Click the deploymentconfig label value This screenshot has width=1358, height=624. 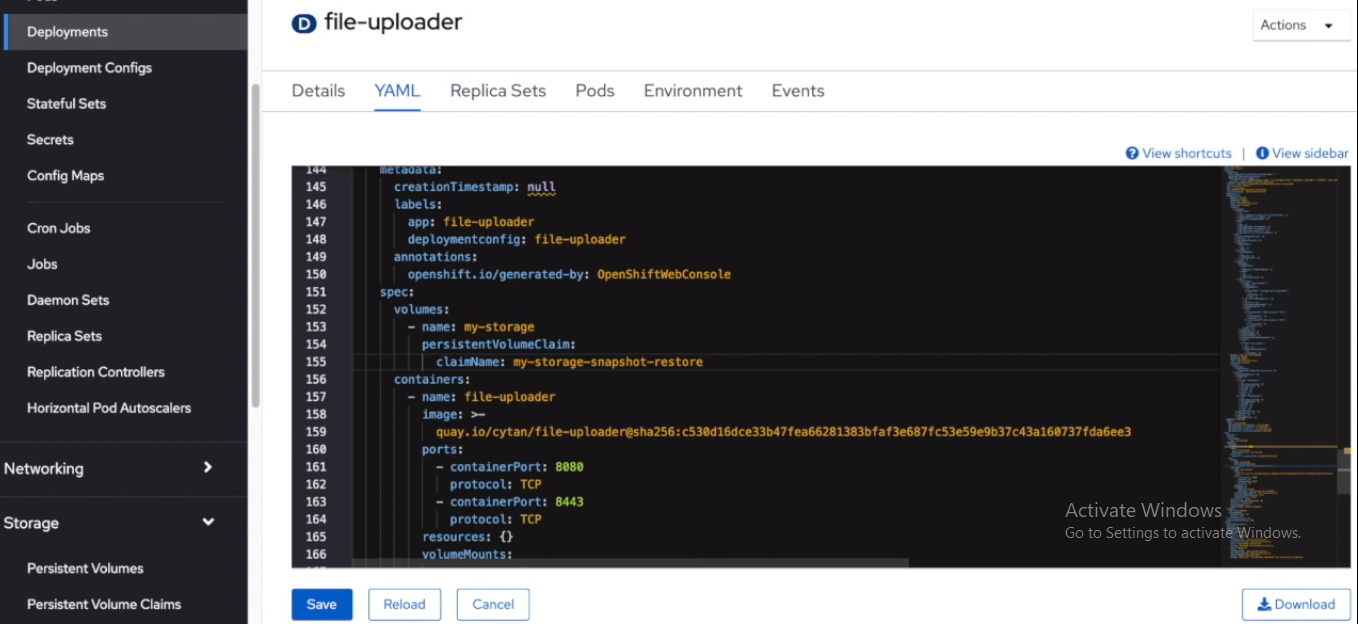click(580, 239)
